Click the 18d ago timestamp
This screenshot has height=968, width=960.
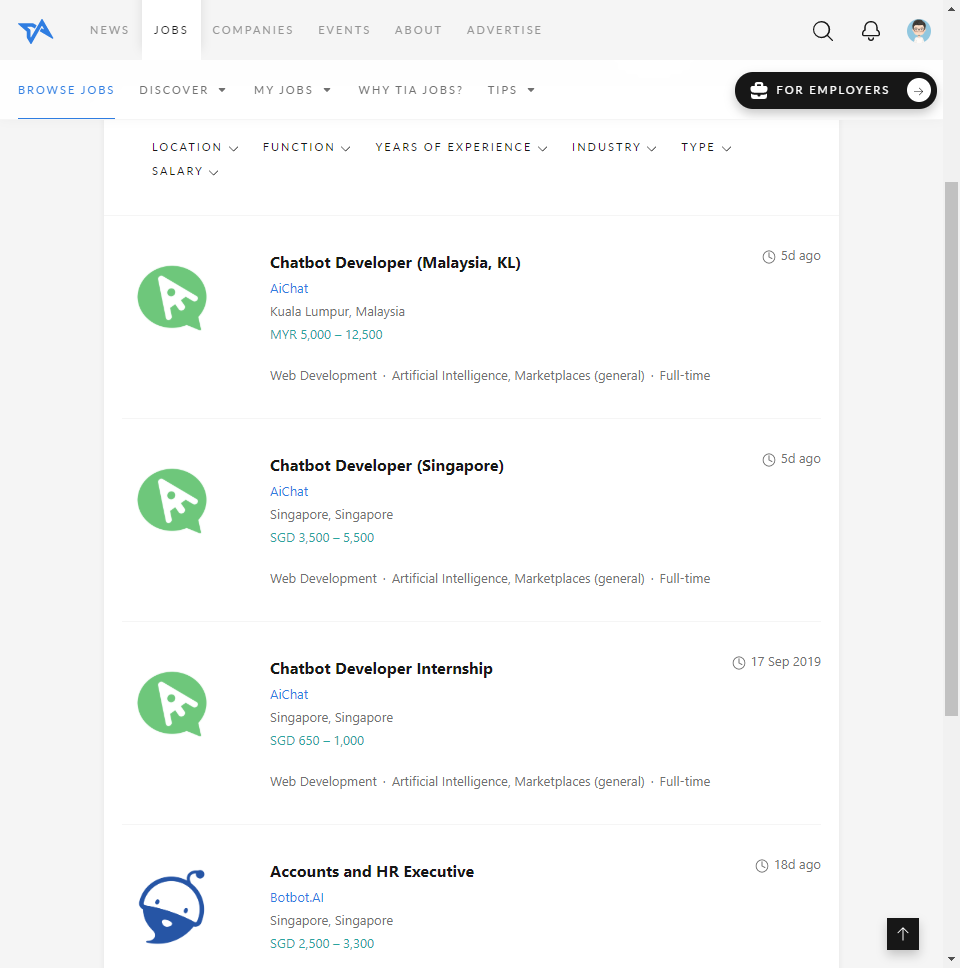point(797,865)
